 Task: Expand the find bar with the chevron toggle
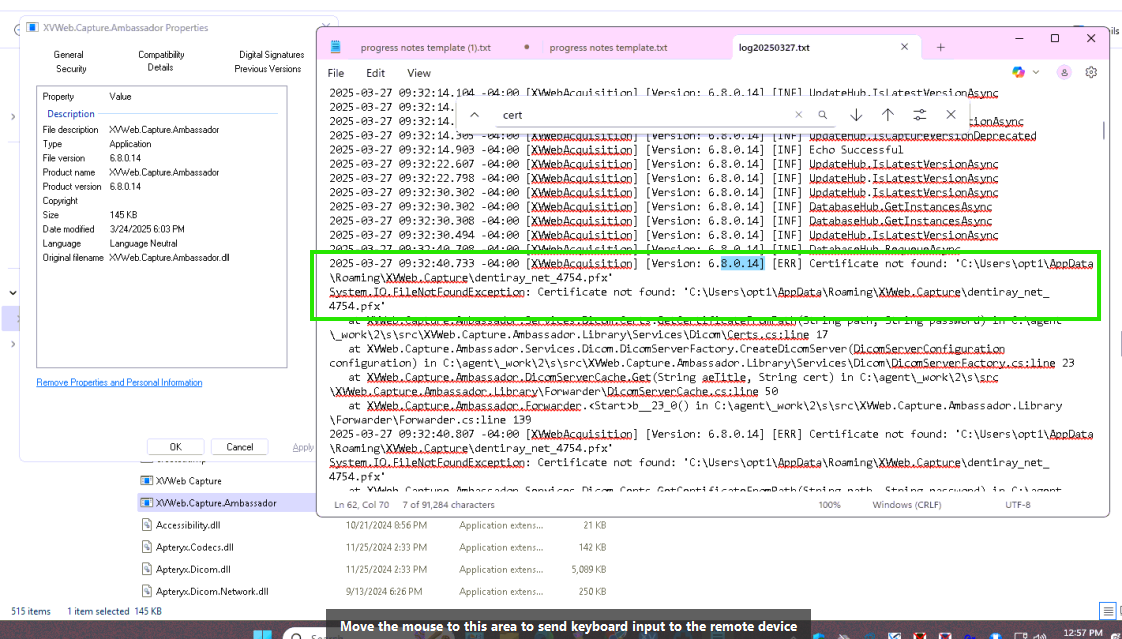tap(474, 114)
